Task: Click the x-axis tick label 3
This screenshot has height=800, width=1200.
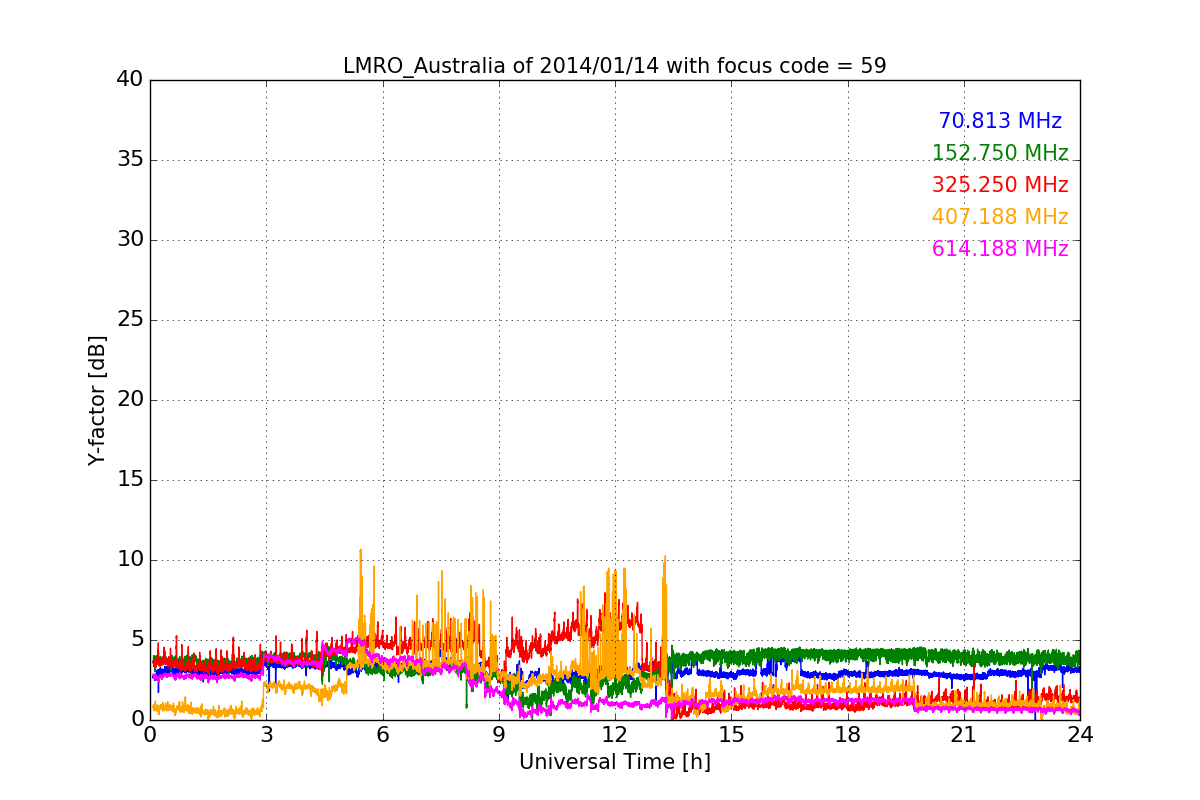Action: (266, 735)
